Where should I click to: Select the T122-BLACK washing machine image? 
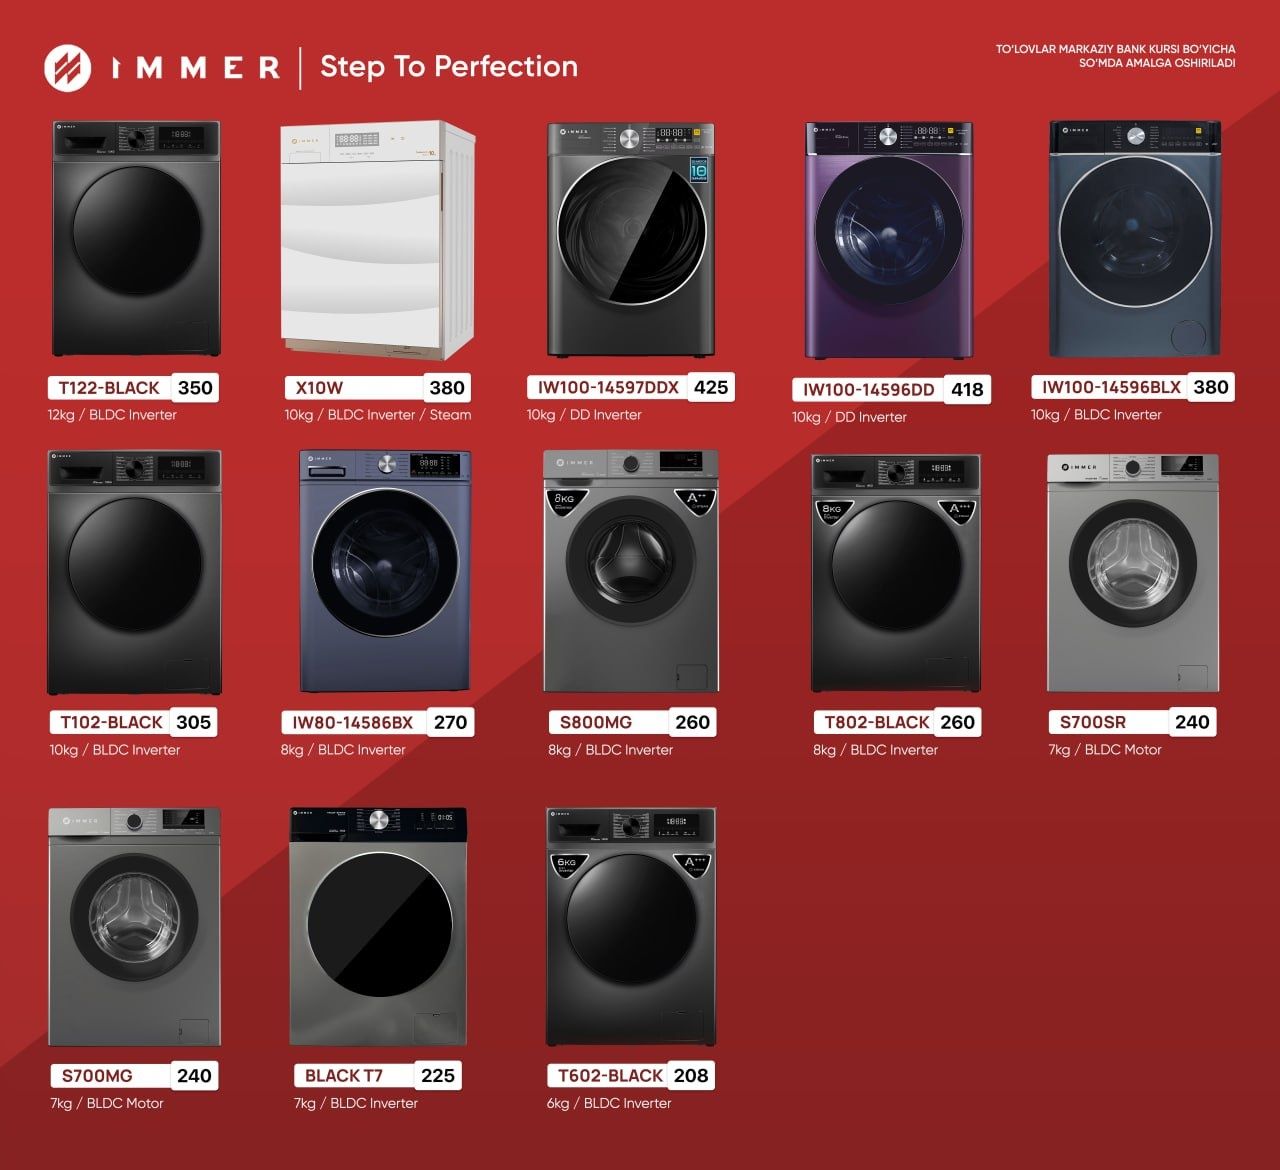136,239
